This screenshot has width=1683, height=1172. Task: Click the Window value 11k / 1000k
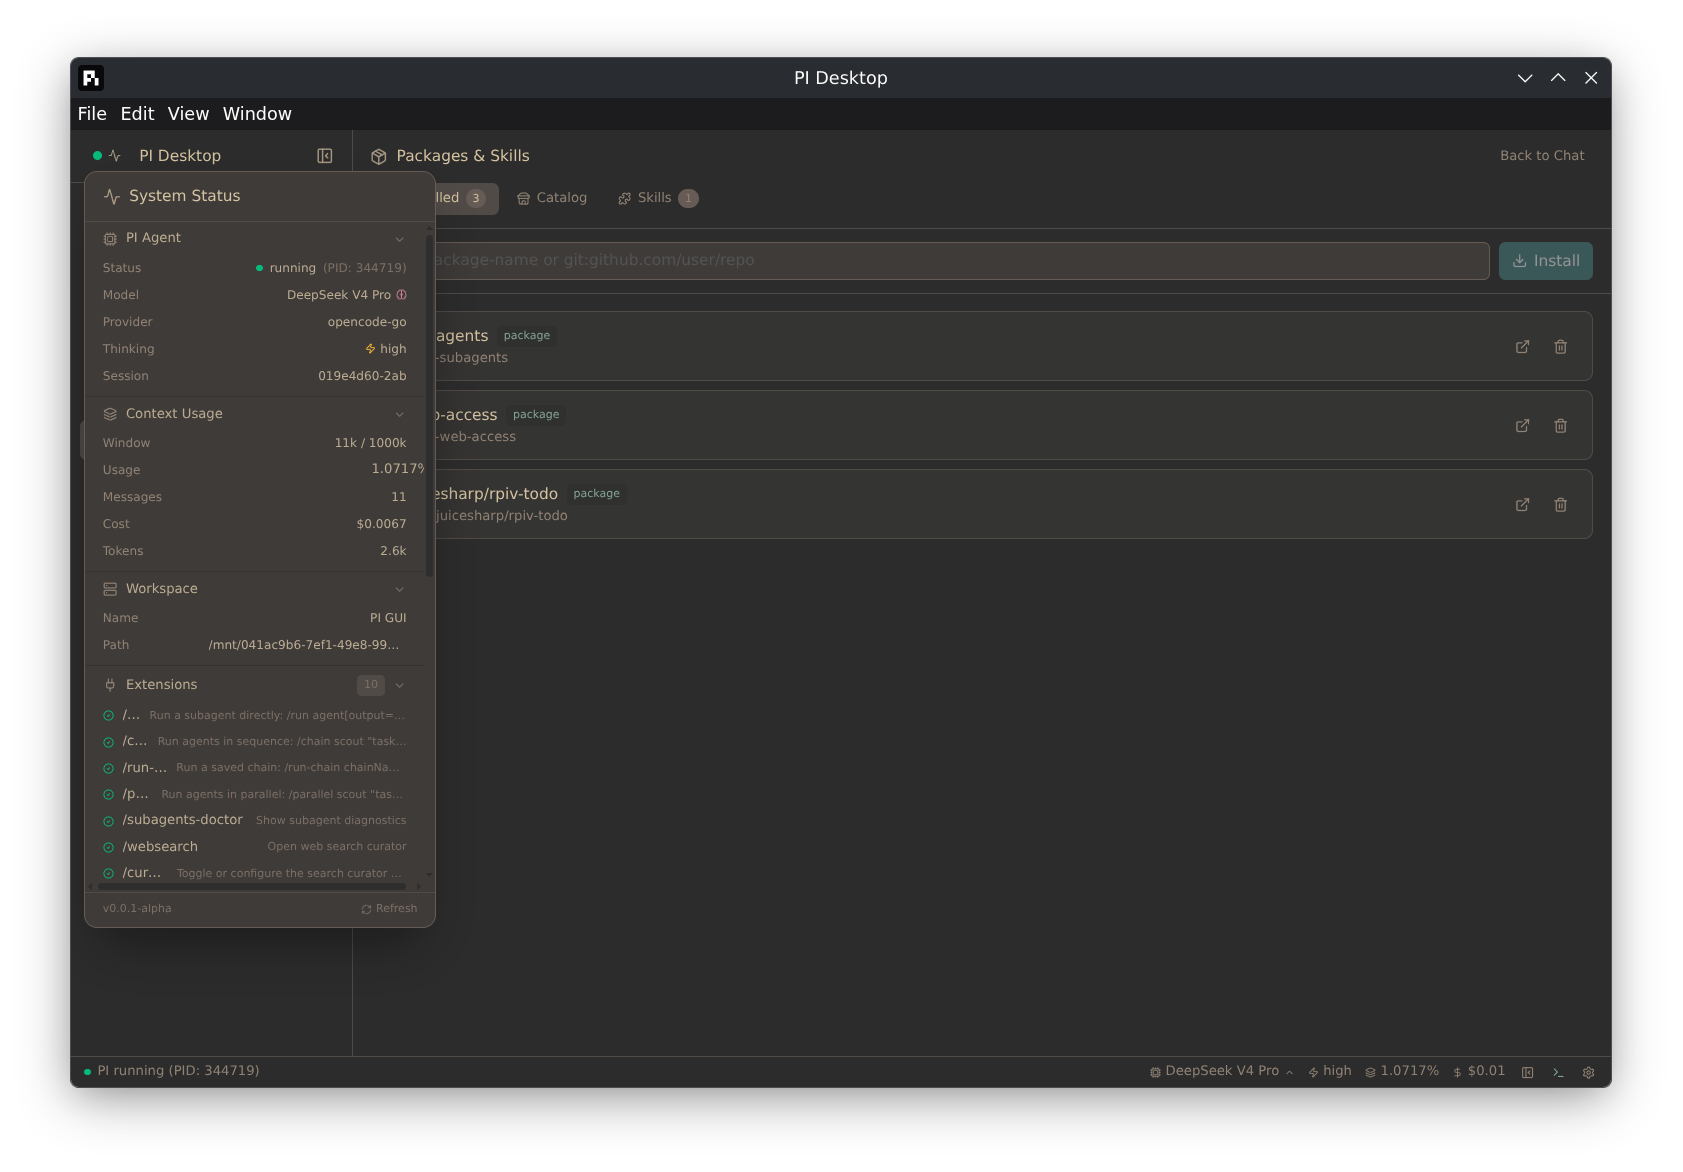tap(370, 443)
